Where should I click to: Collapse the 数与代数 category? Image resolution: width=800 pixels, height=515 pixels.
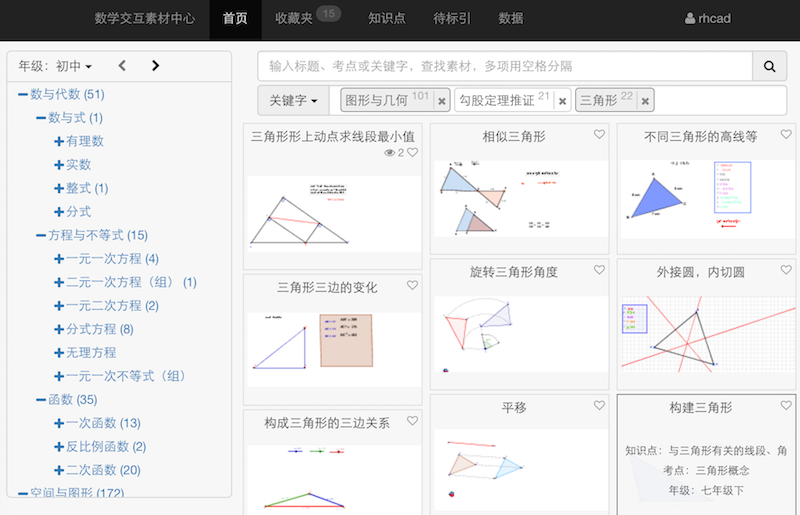click(x=23, y=95)
